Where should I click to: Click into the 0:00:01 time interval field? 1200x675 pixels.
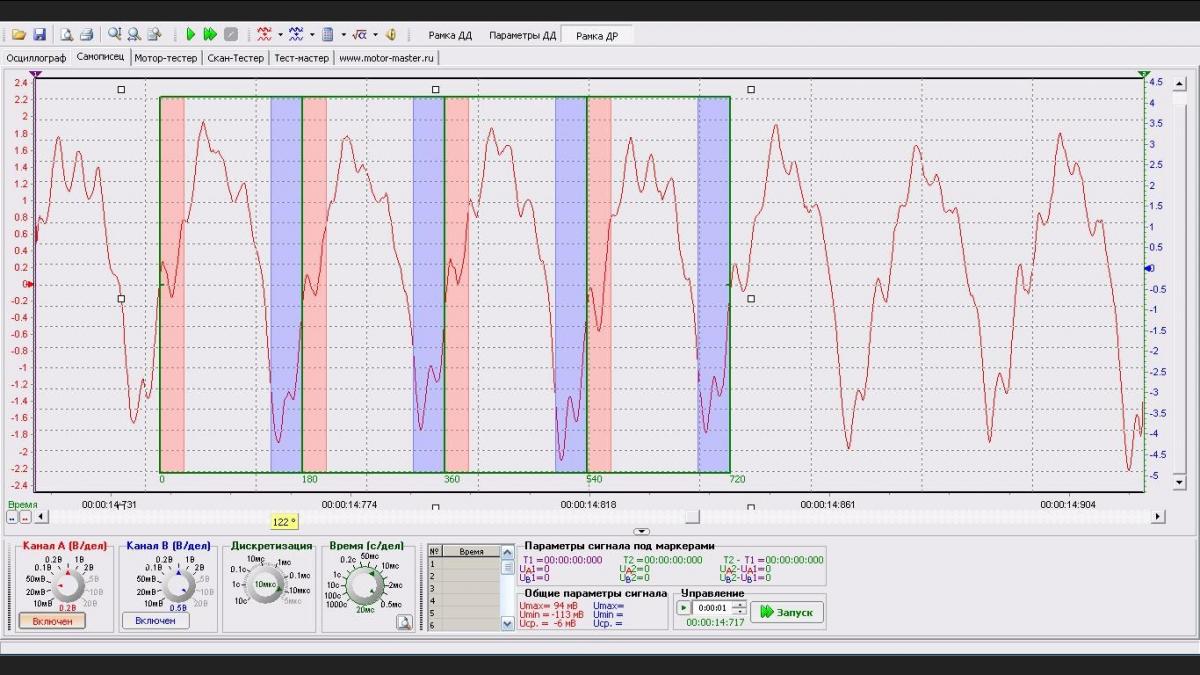tap(713, 608)
